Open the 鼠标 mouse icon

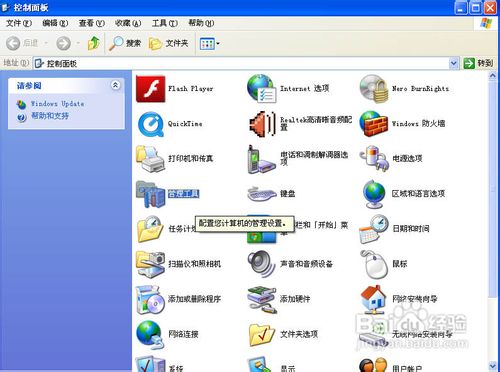pyautogui.click(x=375, y=265)
